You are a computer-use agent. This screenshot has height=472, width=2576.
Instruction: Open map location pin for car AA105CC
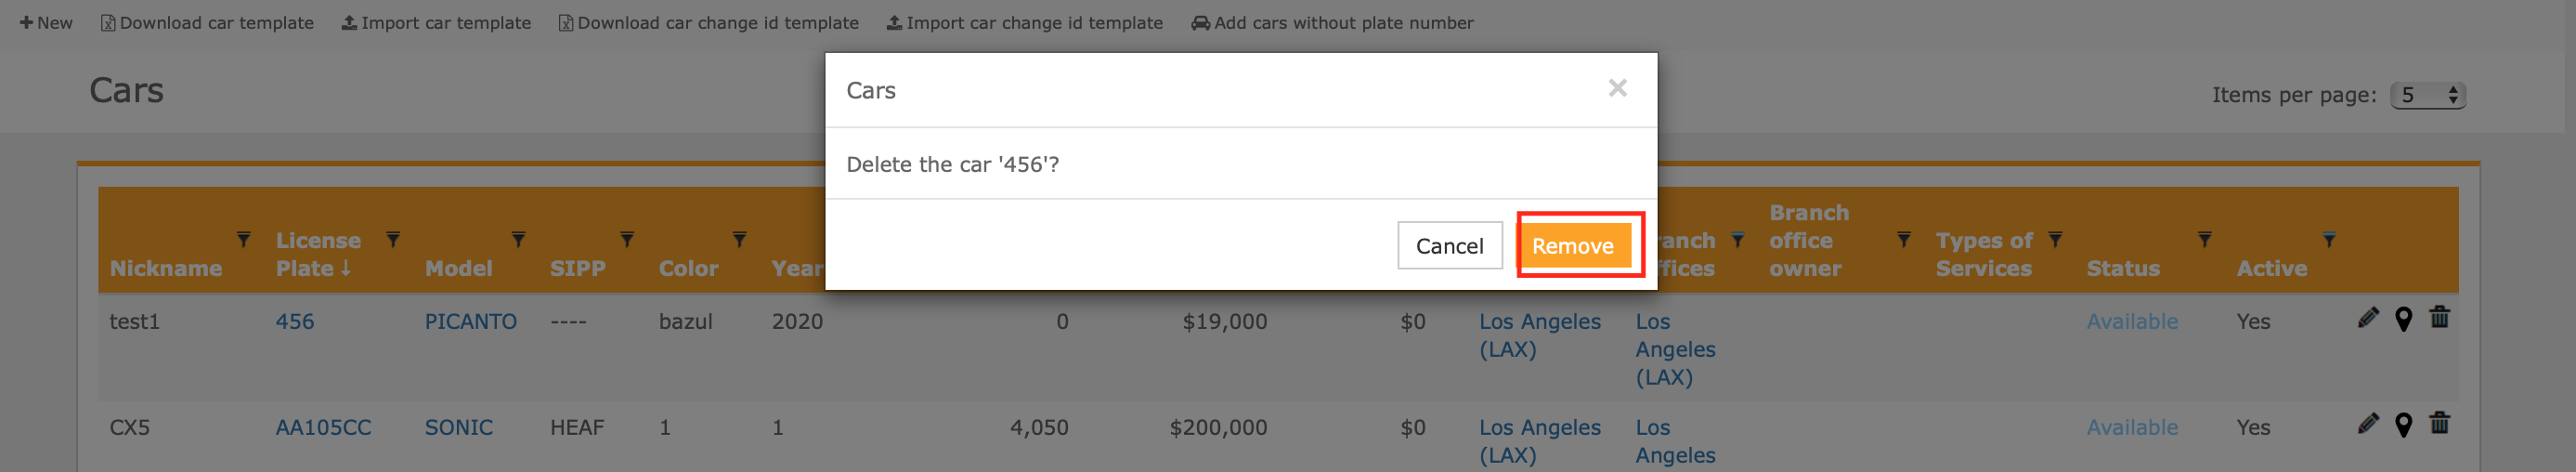[x=2403, y=425]
